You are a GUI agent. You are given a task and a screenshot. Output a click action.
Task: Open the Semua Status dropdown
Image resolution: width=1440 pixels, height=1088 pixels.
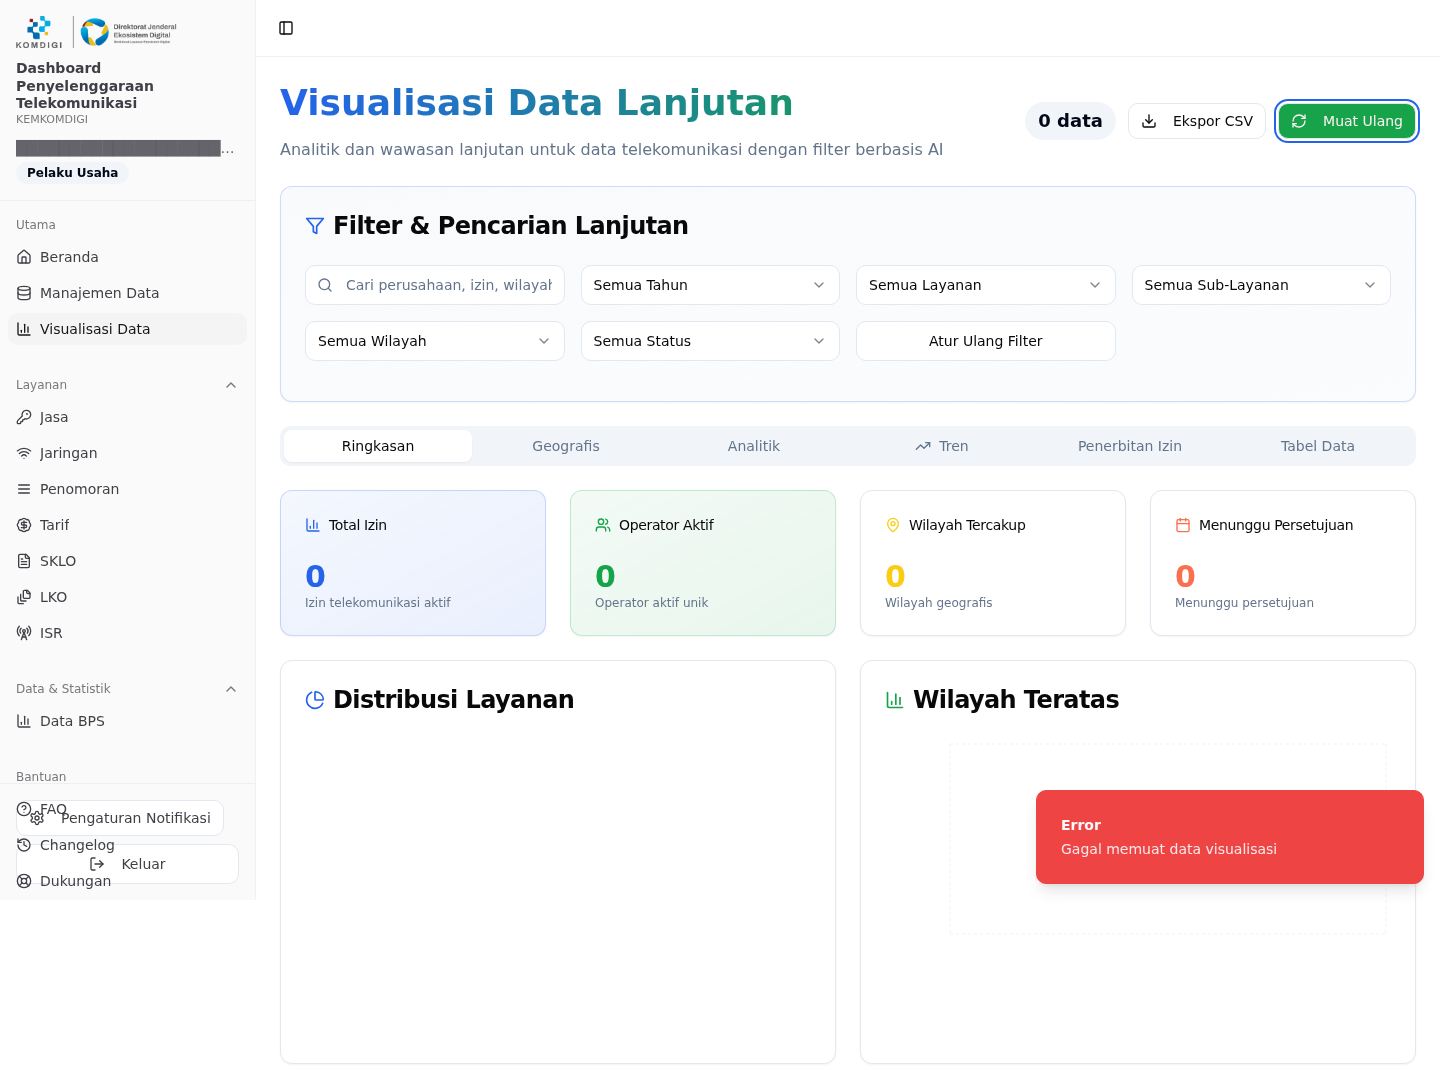(710, 341)
